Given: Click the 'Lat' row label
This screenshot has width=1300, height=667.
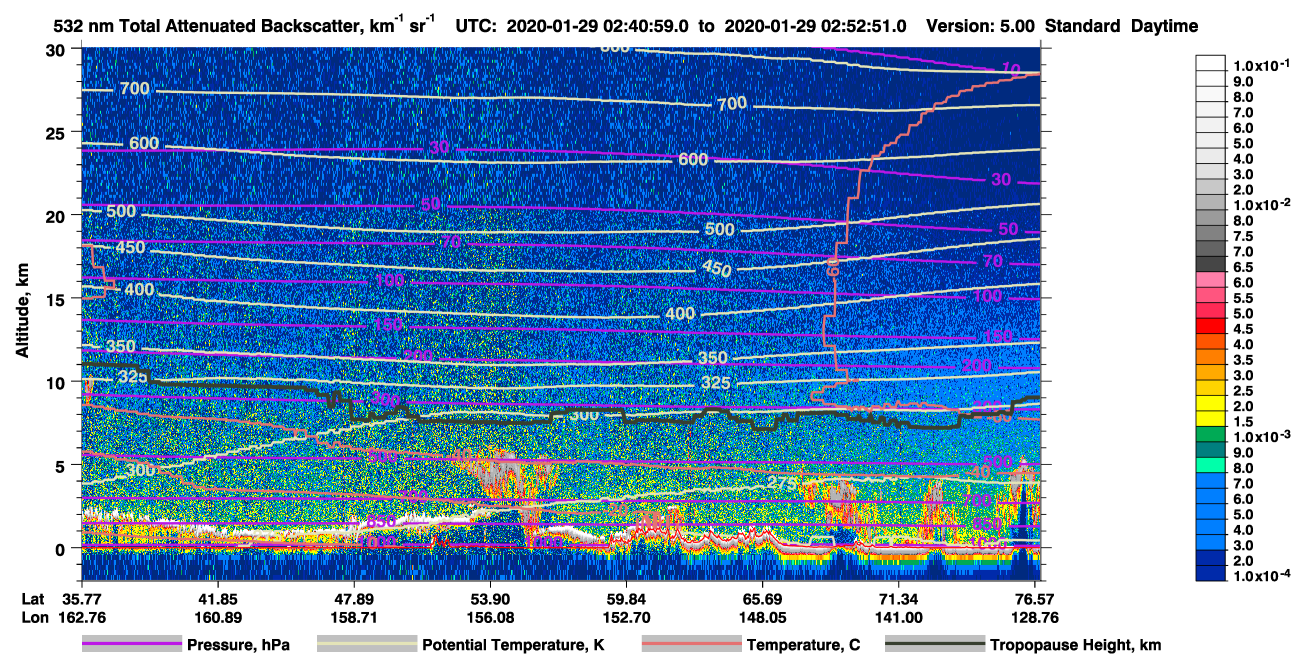Looking at the screenshot, I should pyautogui.click(x=33, y=599).
